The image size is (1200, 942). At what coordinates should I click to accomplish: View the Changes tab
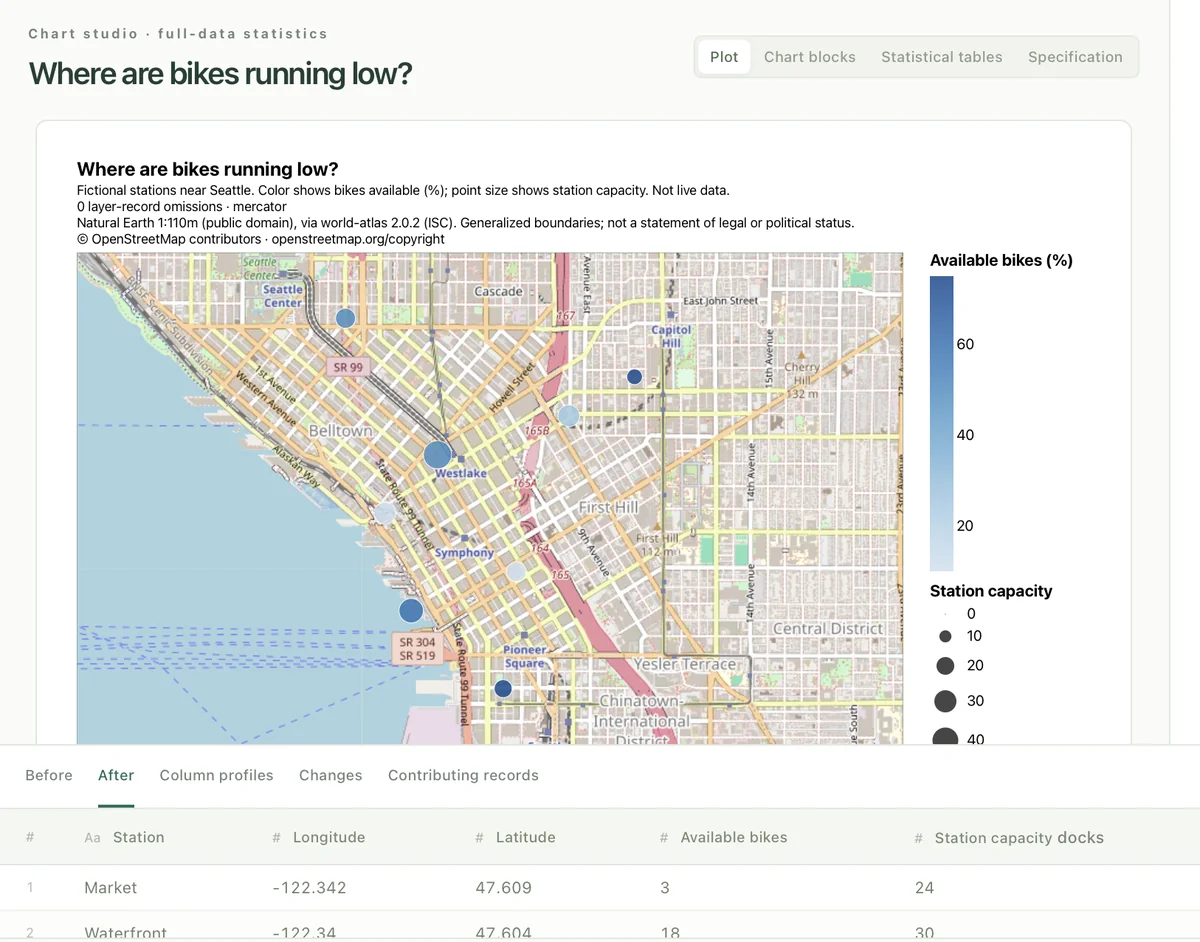[x=330, y=775]
